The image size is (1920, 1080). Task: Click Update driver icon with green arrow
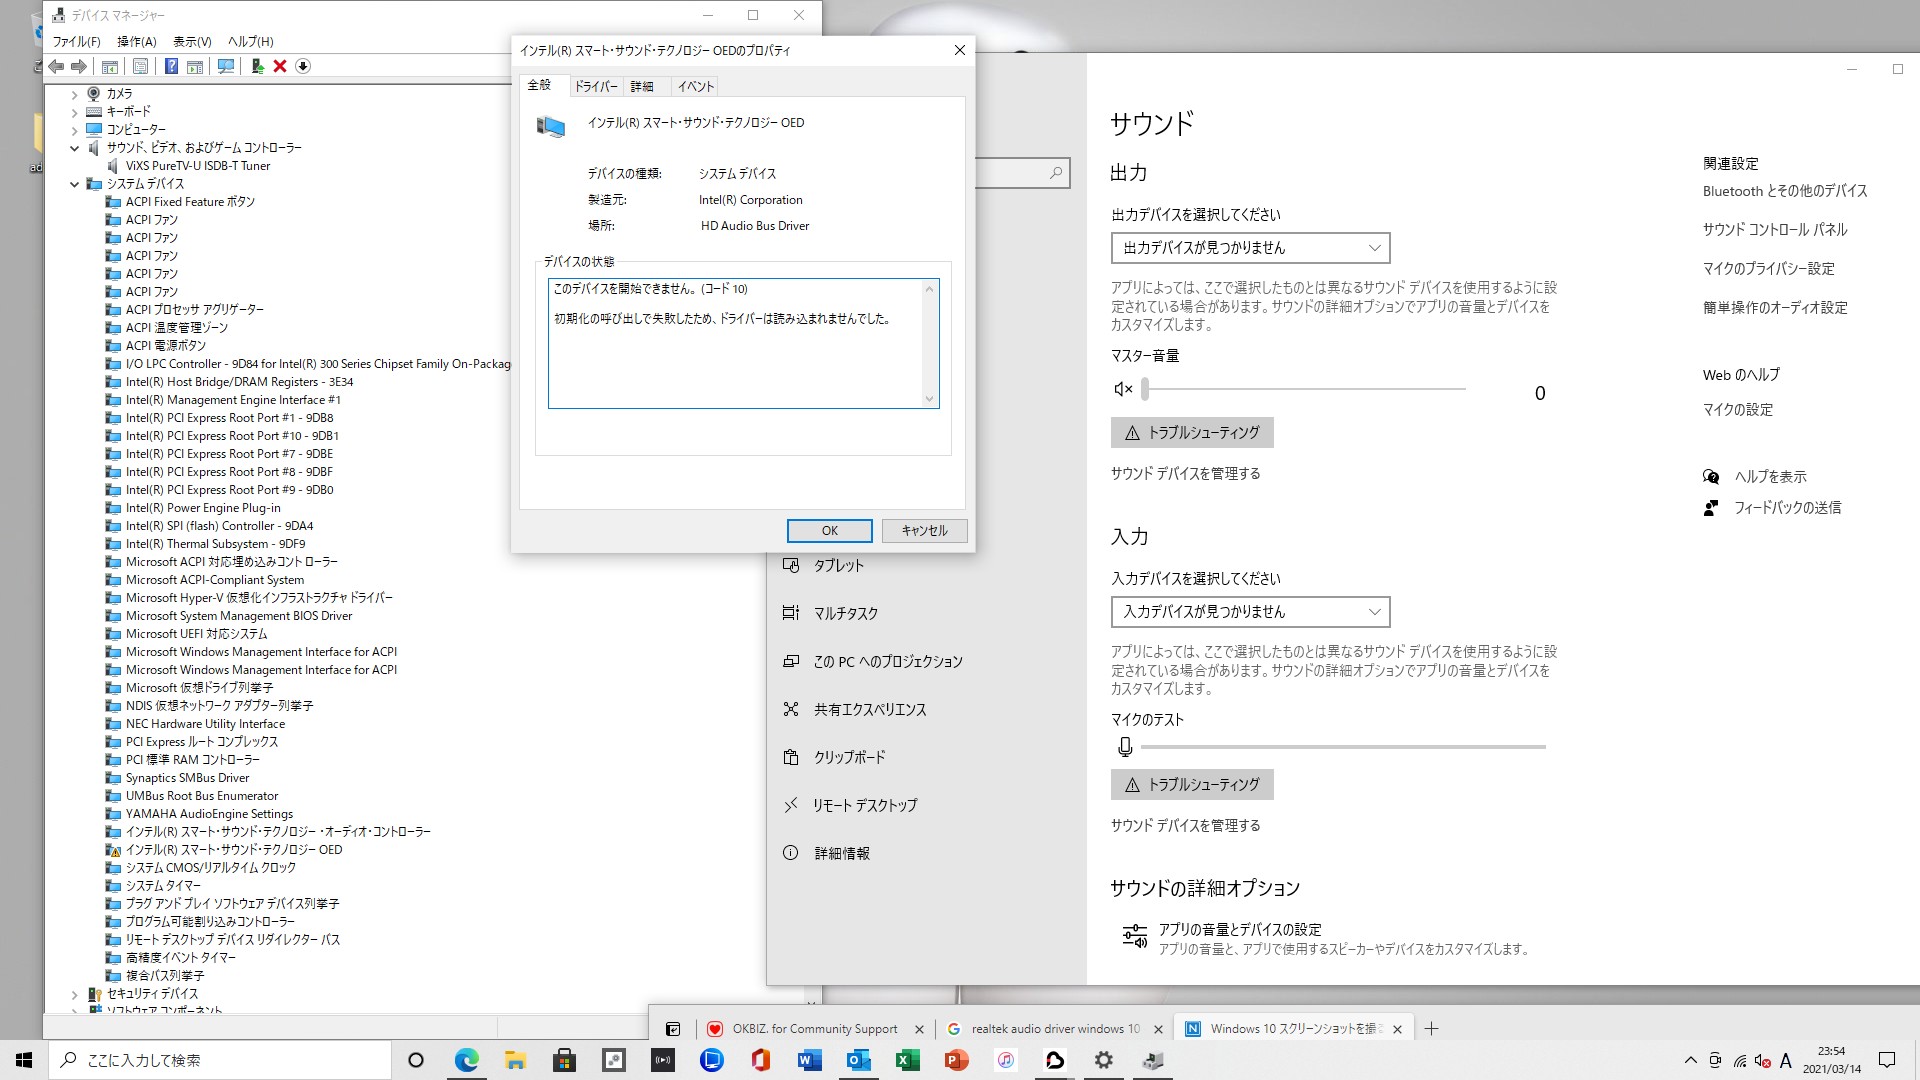point(258,66)
